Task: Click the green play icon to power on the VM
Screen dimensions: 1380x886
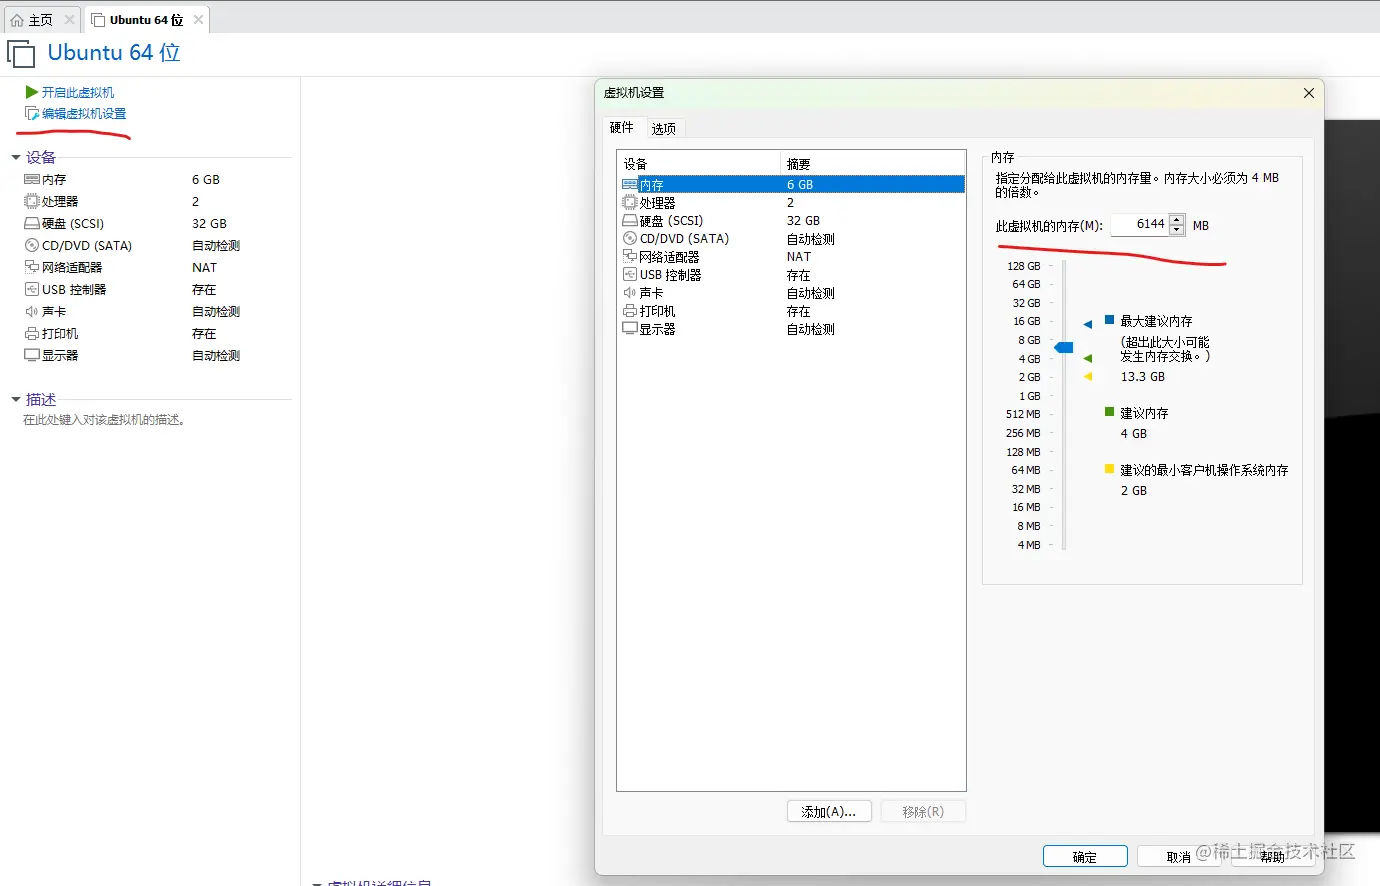Action: (32, 92)
